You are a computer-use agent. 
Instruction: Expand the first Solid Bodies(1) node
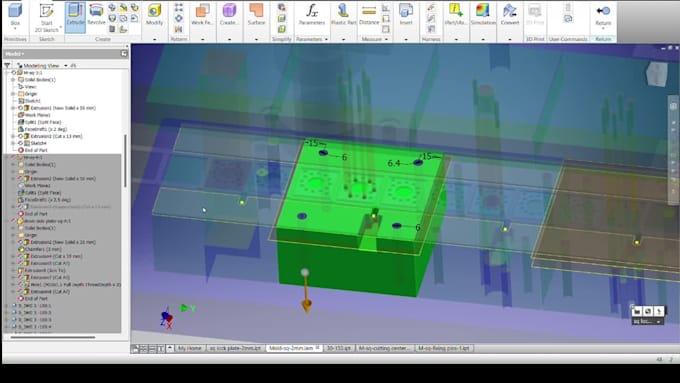pyautogui.click(x=13, y=80)
